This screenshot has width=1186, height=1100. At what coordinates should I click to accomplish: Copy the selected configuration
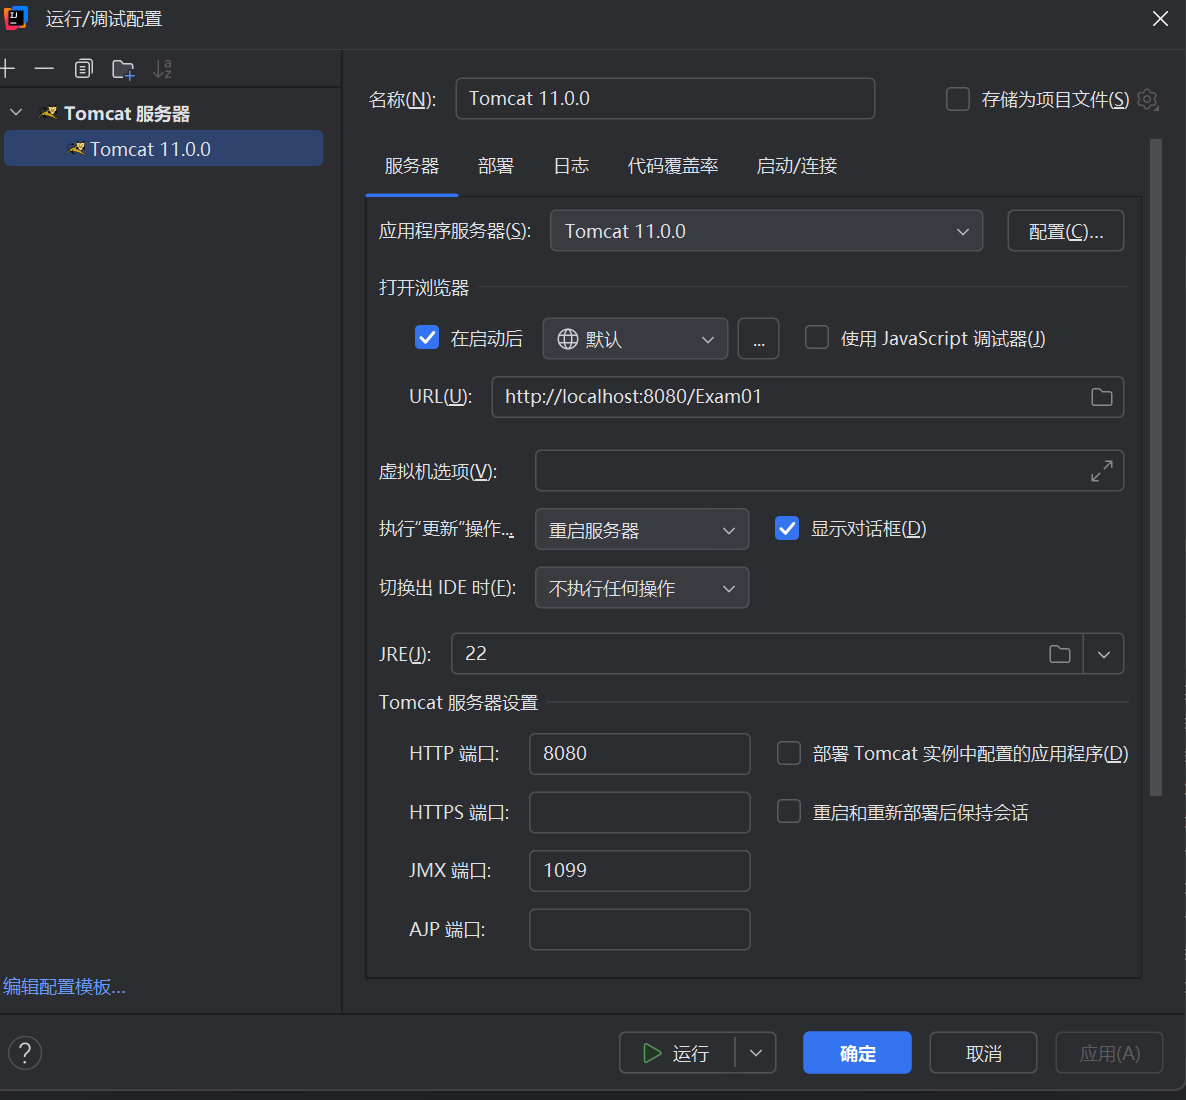(x=83, y=69)
